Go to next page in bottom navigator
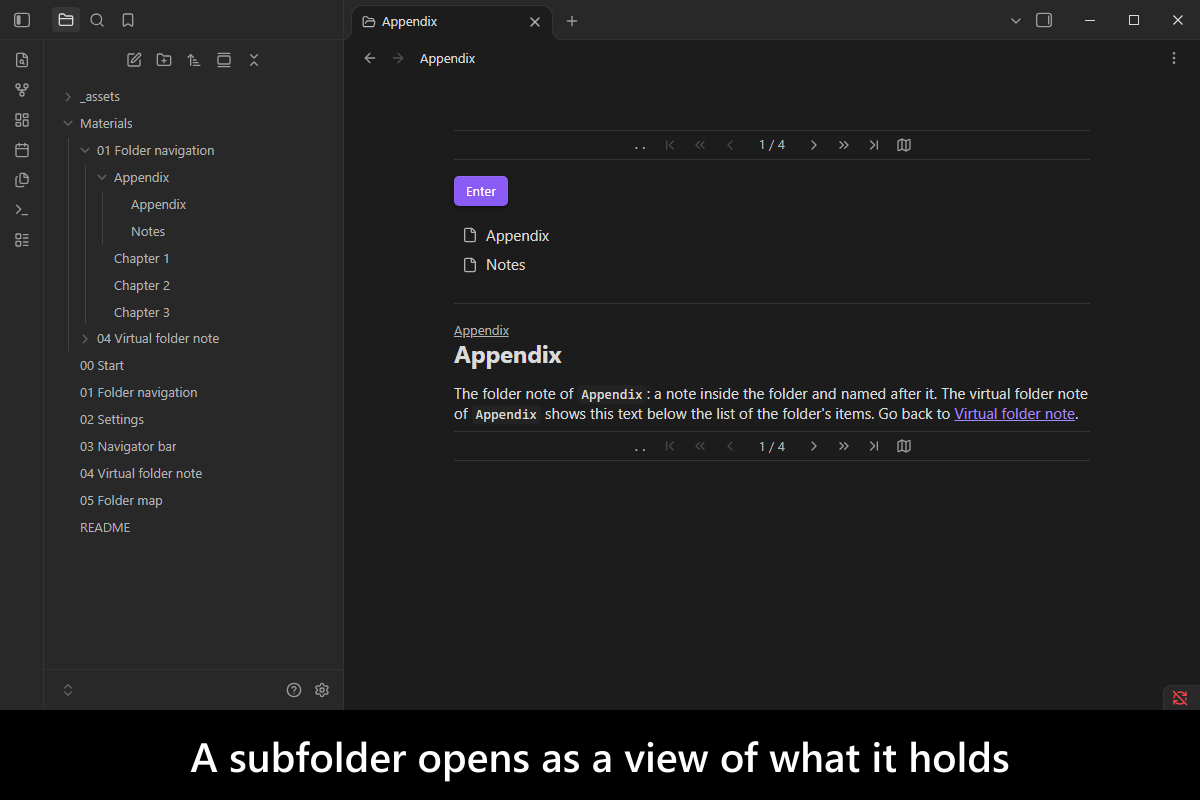 [814, 446]
